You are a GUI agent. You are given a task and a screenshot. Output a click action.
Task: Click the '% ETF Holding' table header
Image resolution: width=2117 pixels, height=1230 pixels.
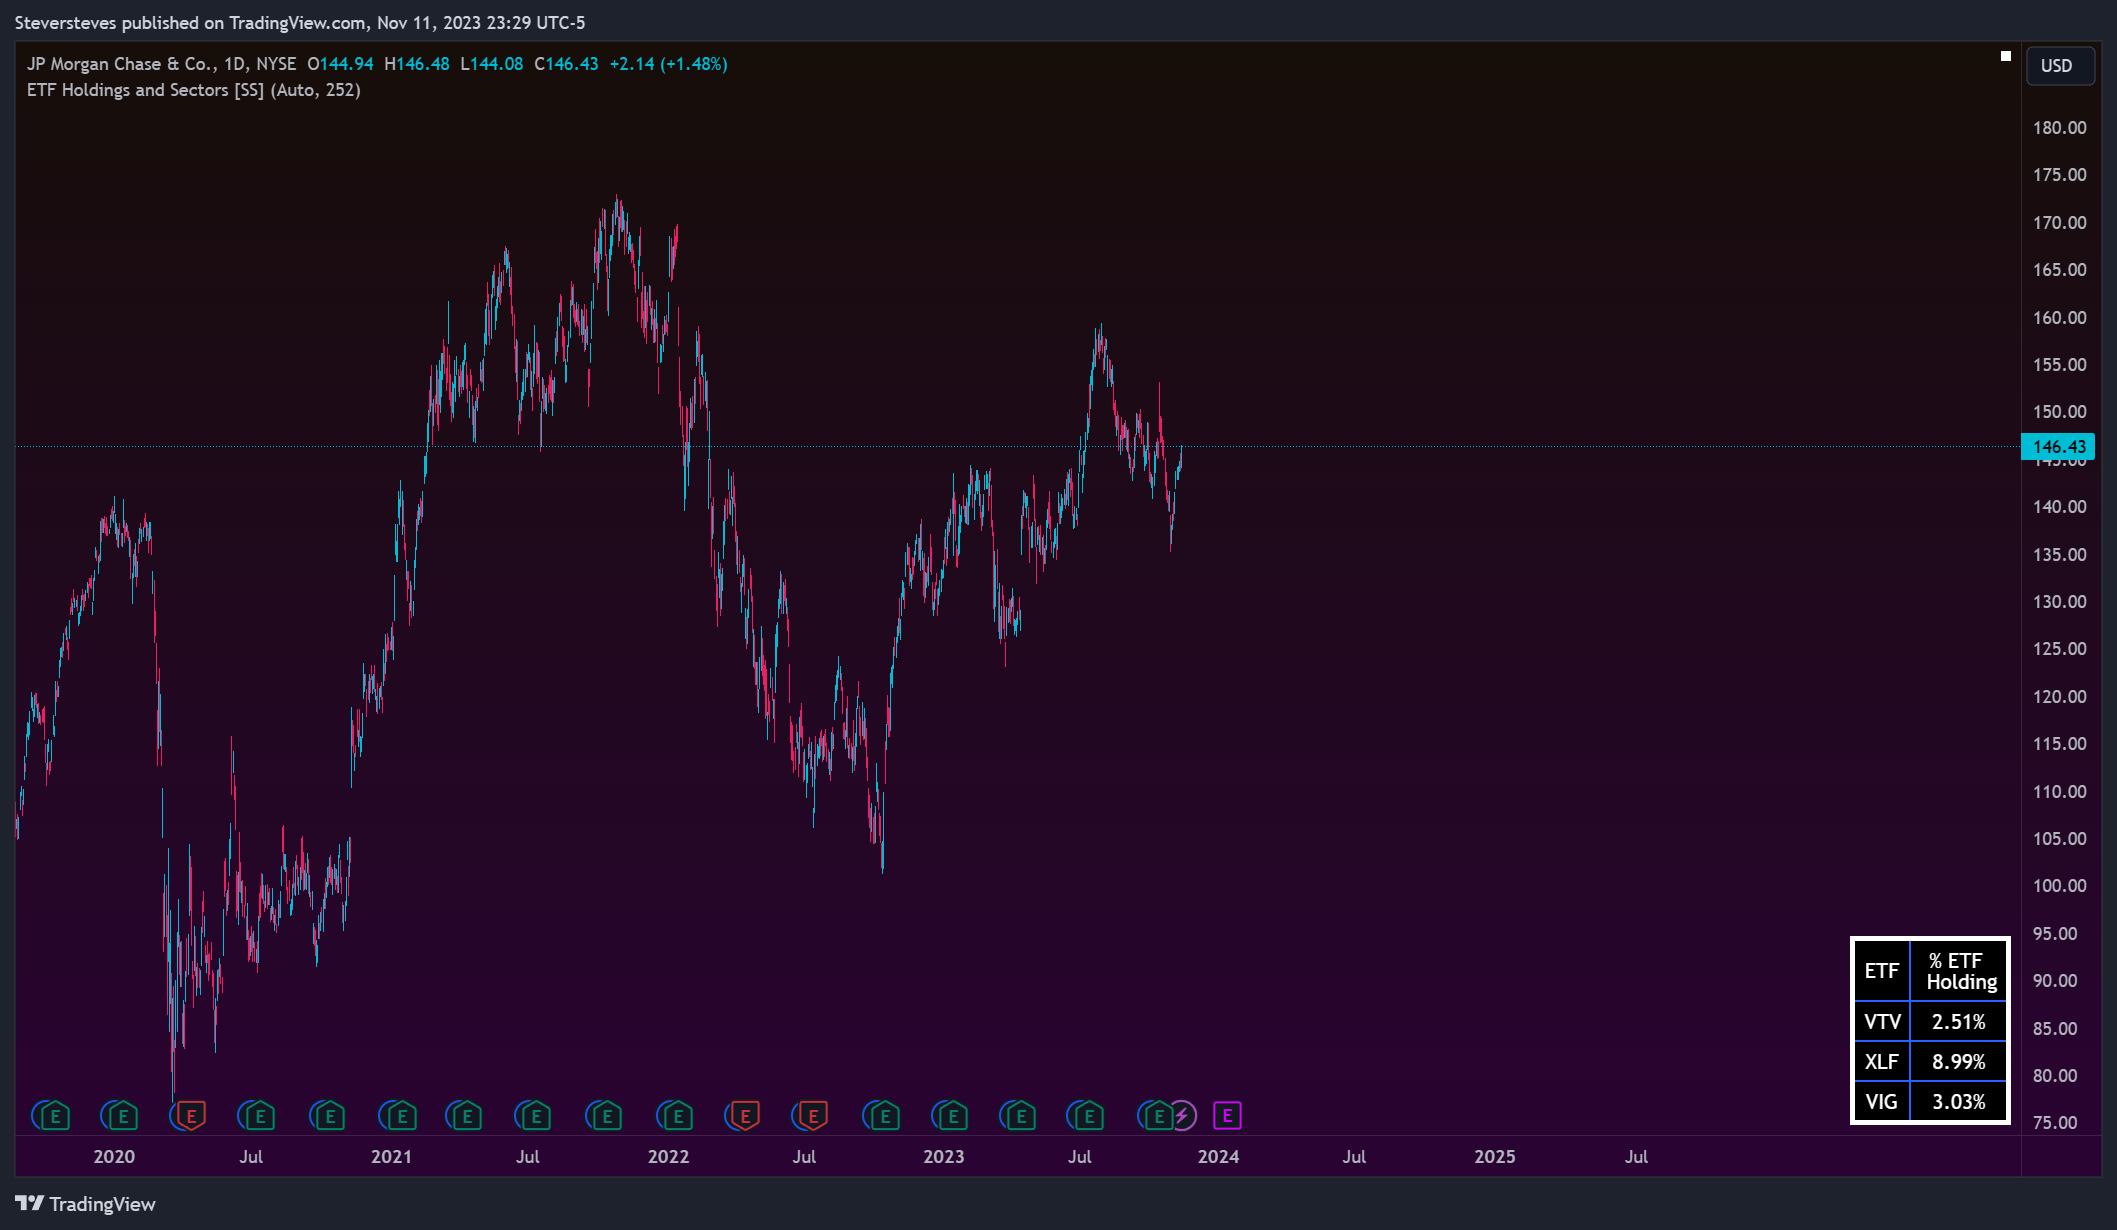point(1958,971)
